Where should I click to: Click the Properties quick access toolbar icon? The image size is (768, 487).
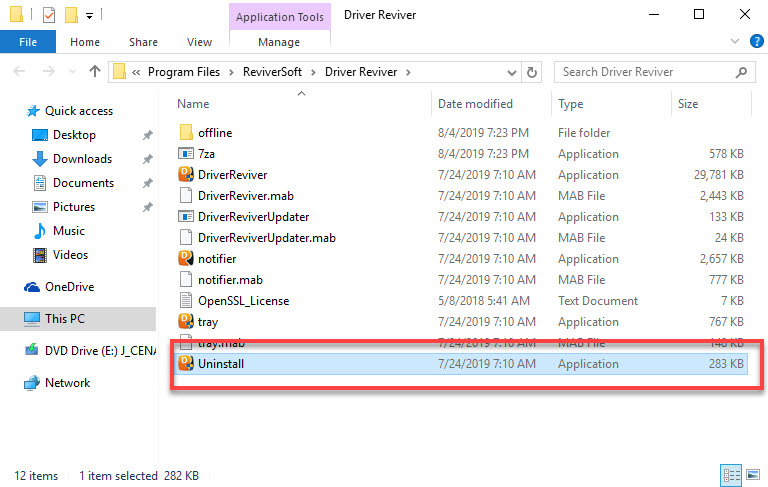[49, 15]
